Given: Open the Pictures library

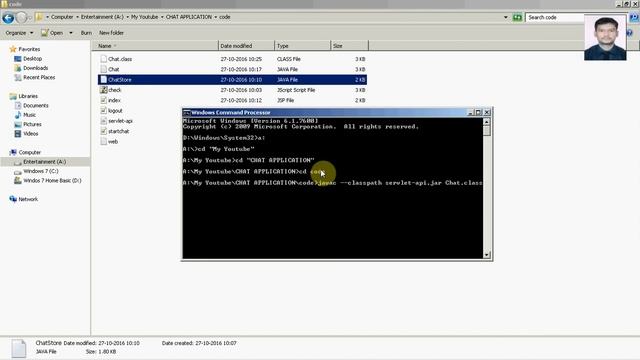Looking at the screenshot, I should click(32, 124).
